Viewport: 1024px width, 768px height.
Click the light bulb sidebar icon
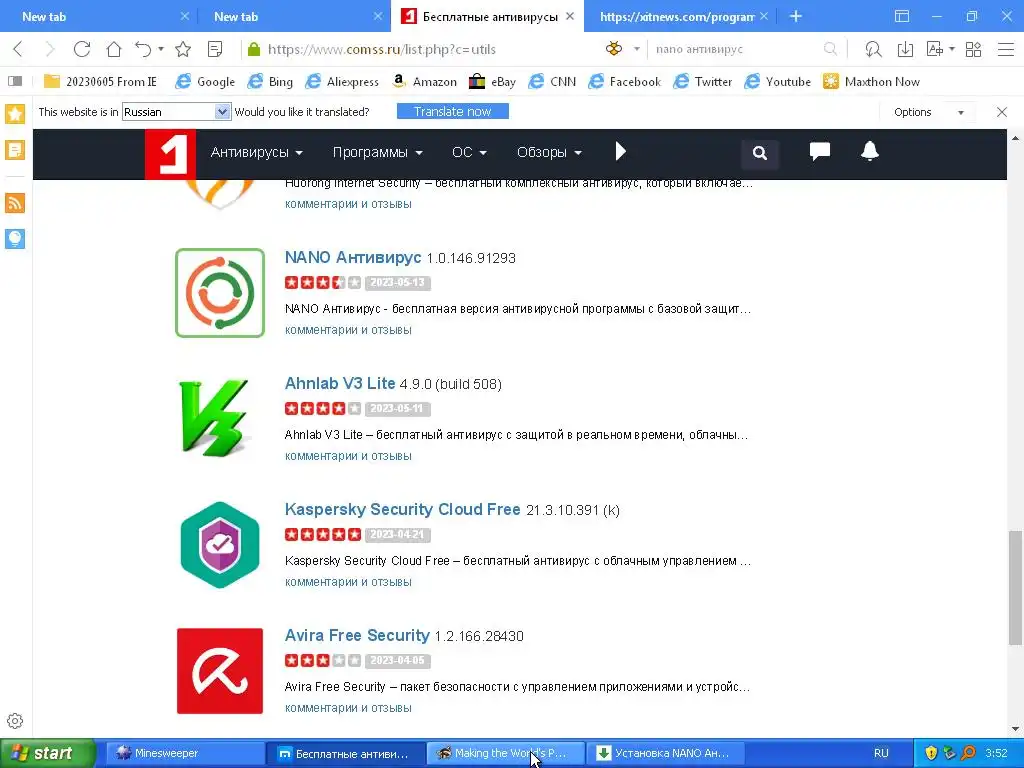15,238
